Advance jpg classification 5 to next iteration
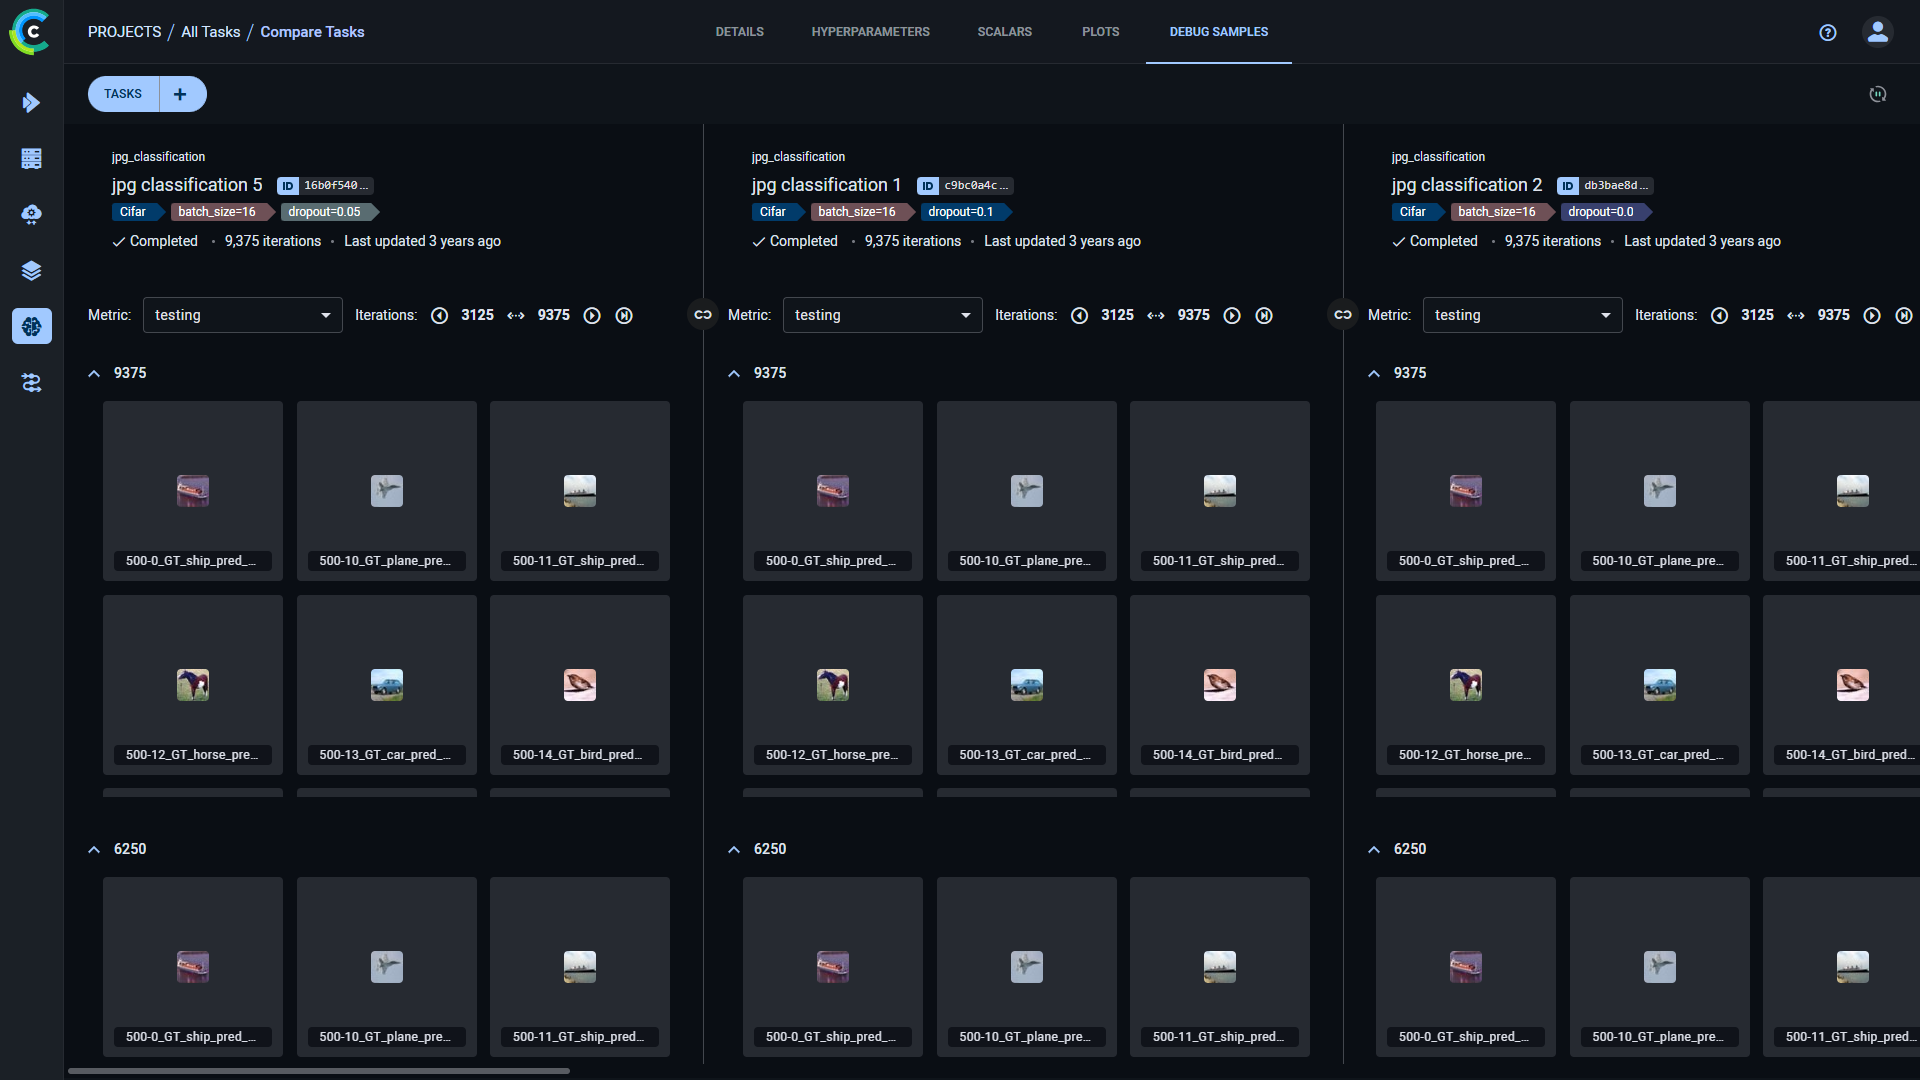1920x1080 pixels. 592,315
